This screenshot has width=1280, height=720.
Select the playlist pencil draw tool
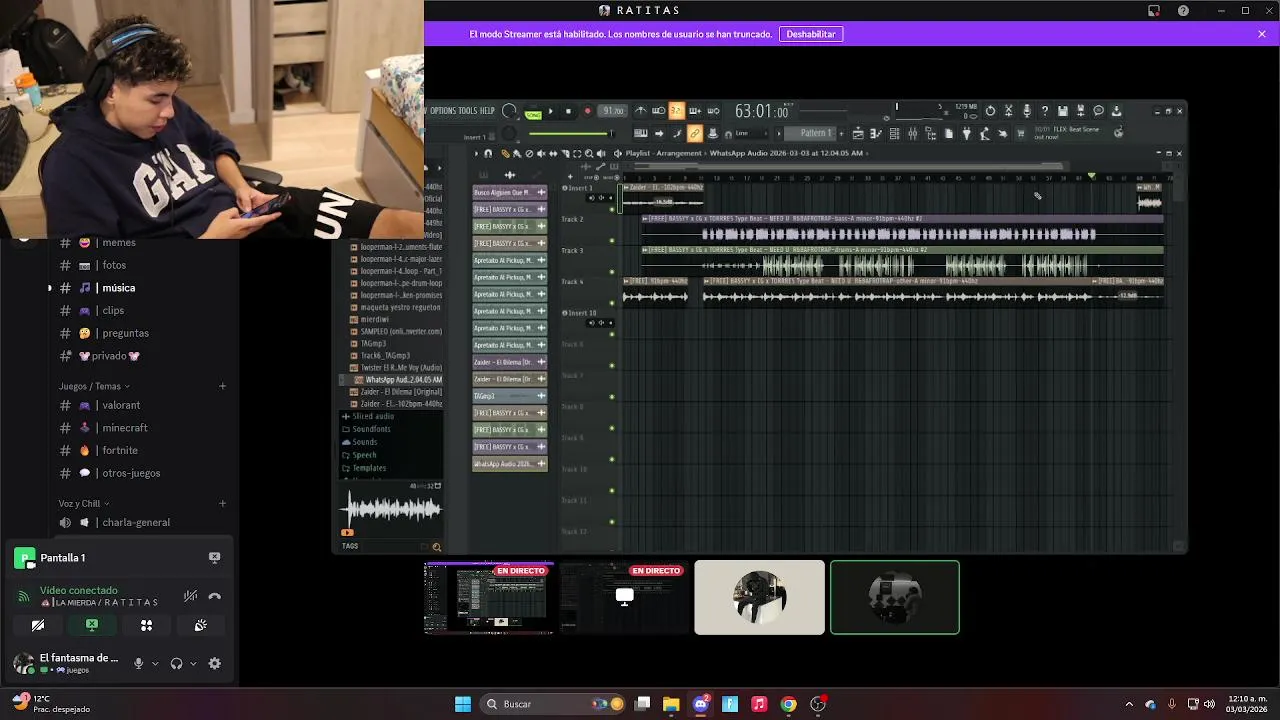point(505,154)
